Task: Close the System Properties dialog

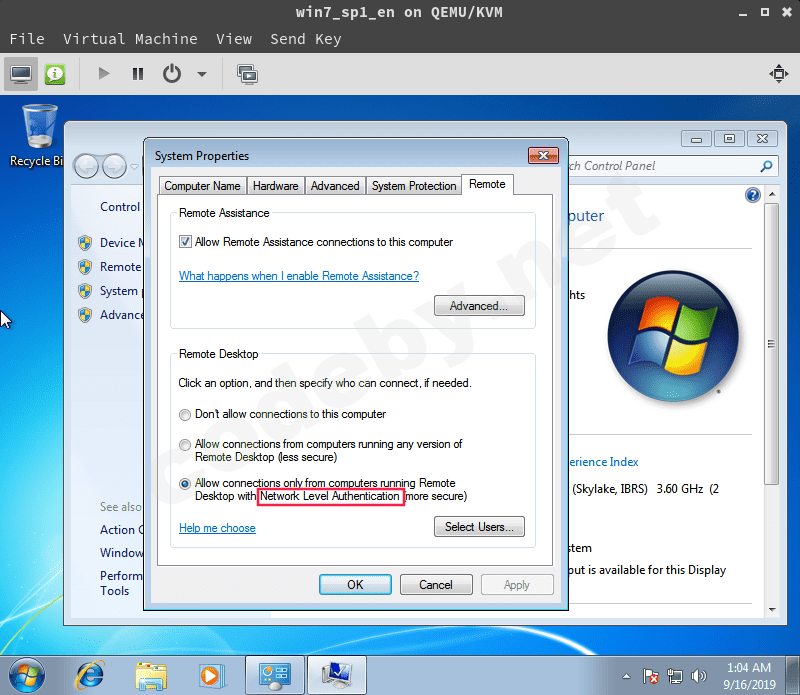Action: coord(543,156)
